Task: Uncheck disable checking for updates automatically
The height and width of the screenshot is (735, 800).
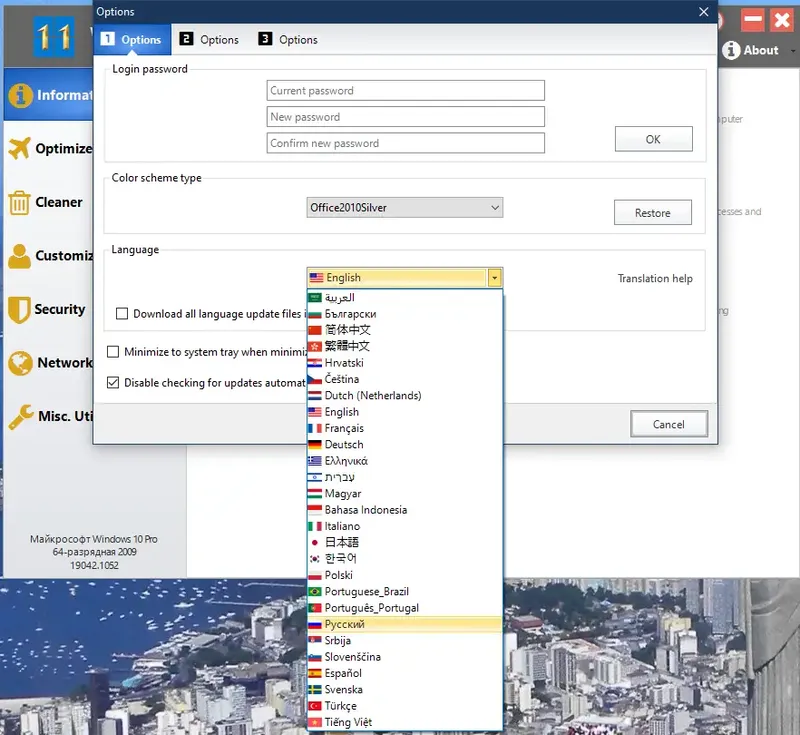Action: tap(115, 382)
